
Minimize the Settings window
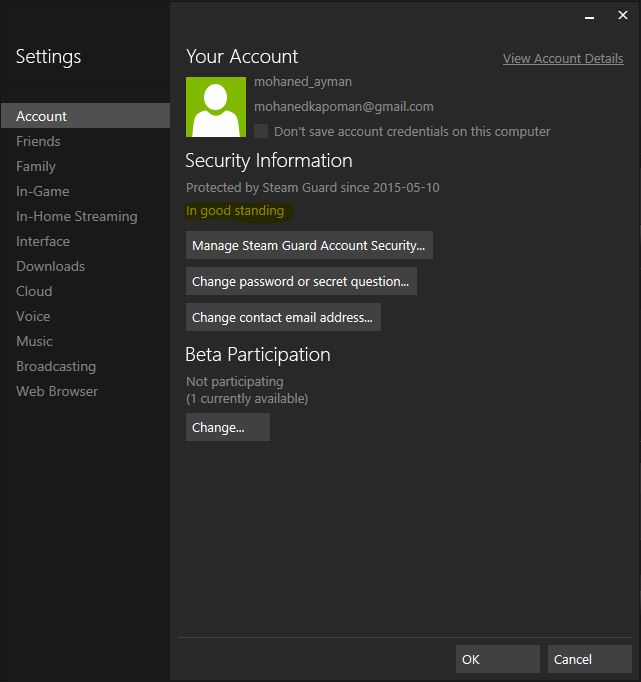coord(589,17)
